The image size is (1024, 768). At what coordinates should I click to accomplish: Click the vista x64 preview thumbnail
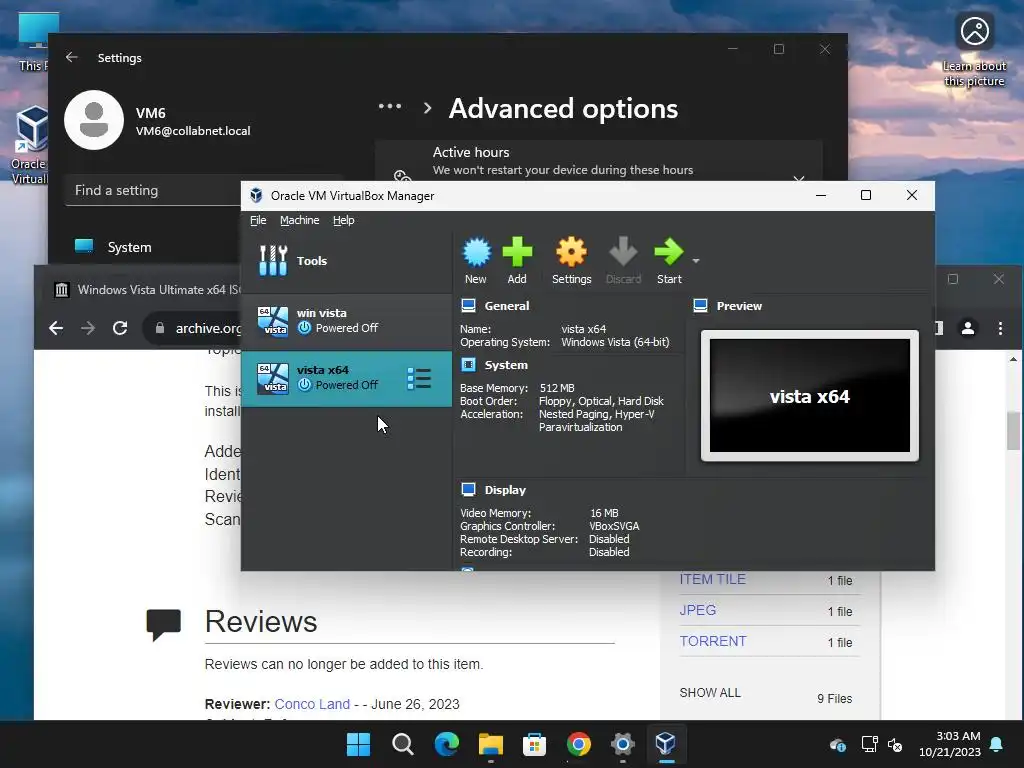(x=810, y=396)
